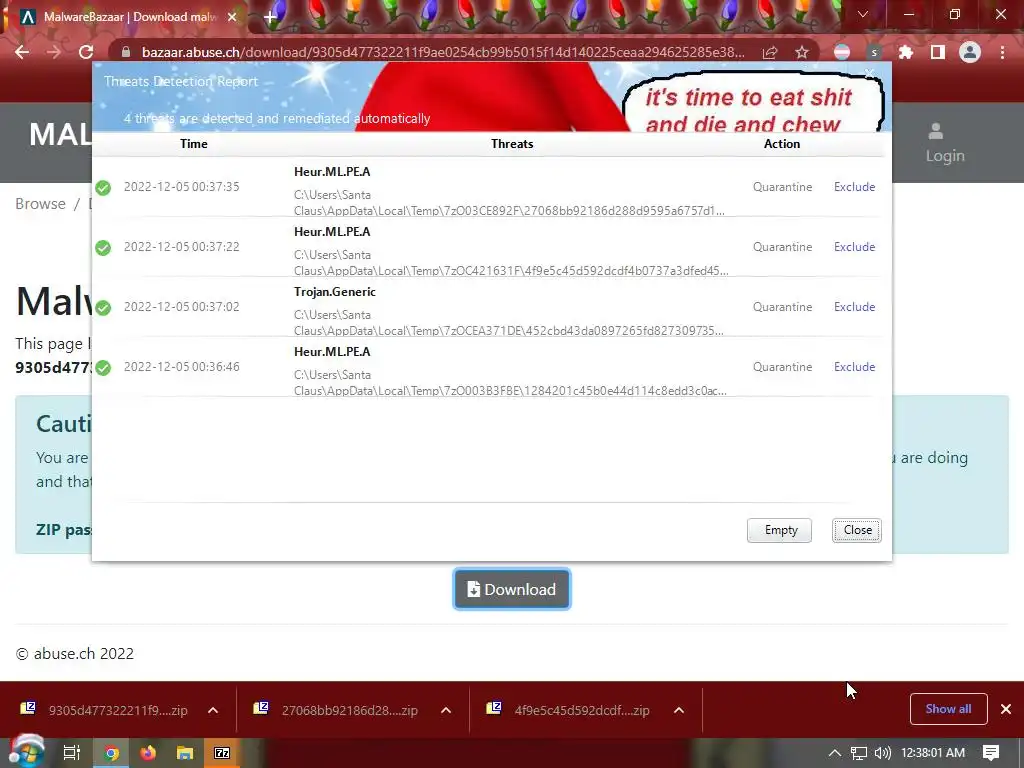The height and width of the screenshot is (768, 1024).
Task: Exclude the 00:36:46 Heur.ML.PE.A threat
Action: click(x=854, y=367)
